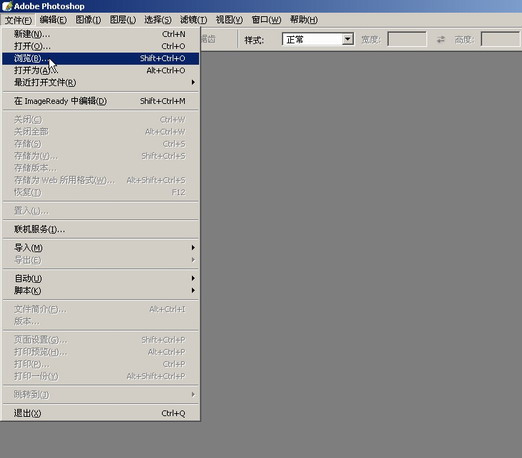Choose 打开为(A)... menu entry

pos(100,71)
